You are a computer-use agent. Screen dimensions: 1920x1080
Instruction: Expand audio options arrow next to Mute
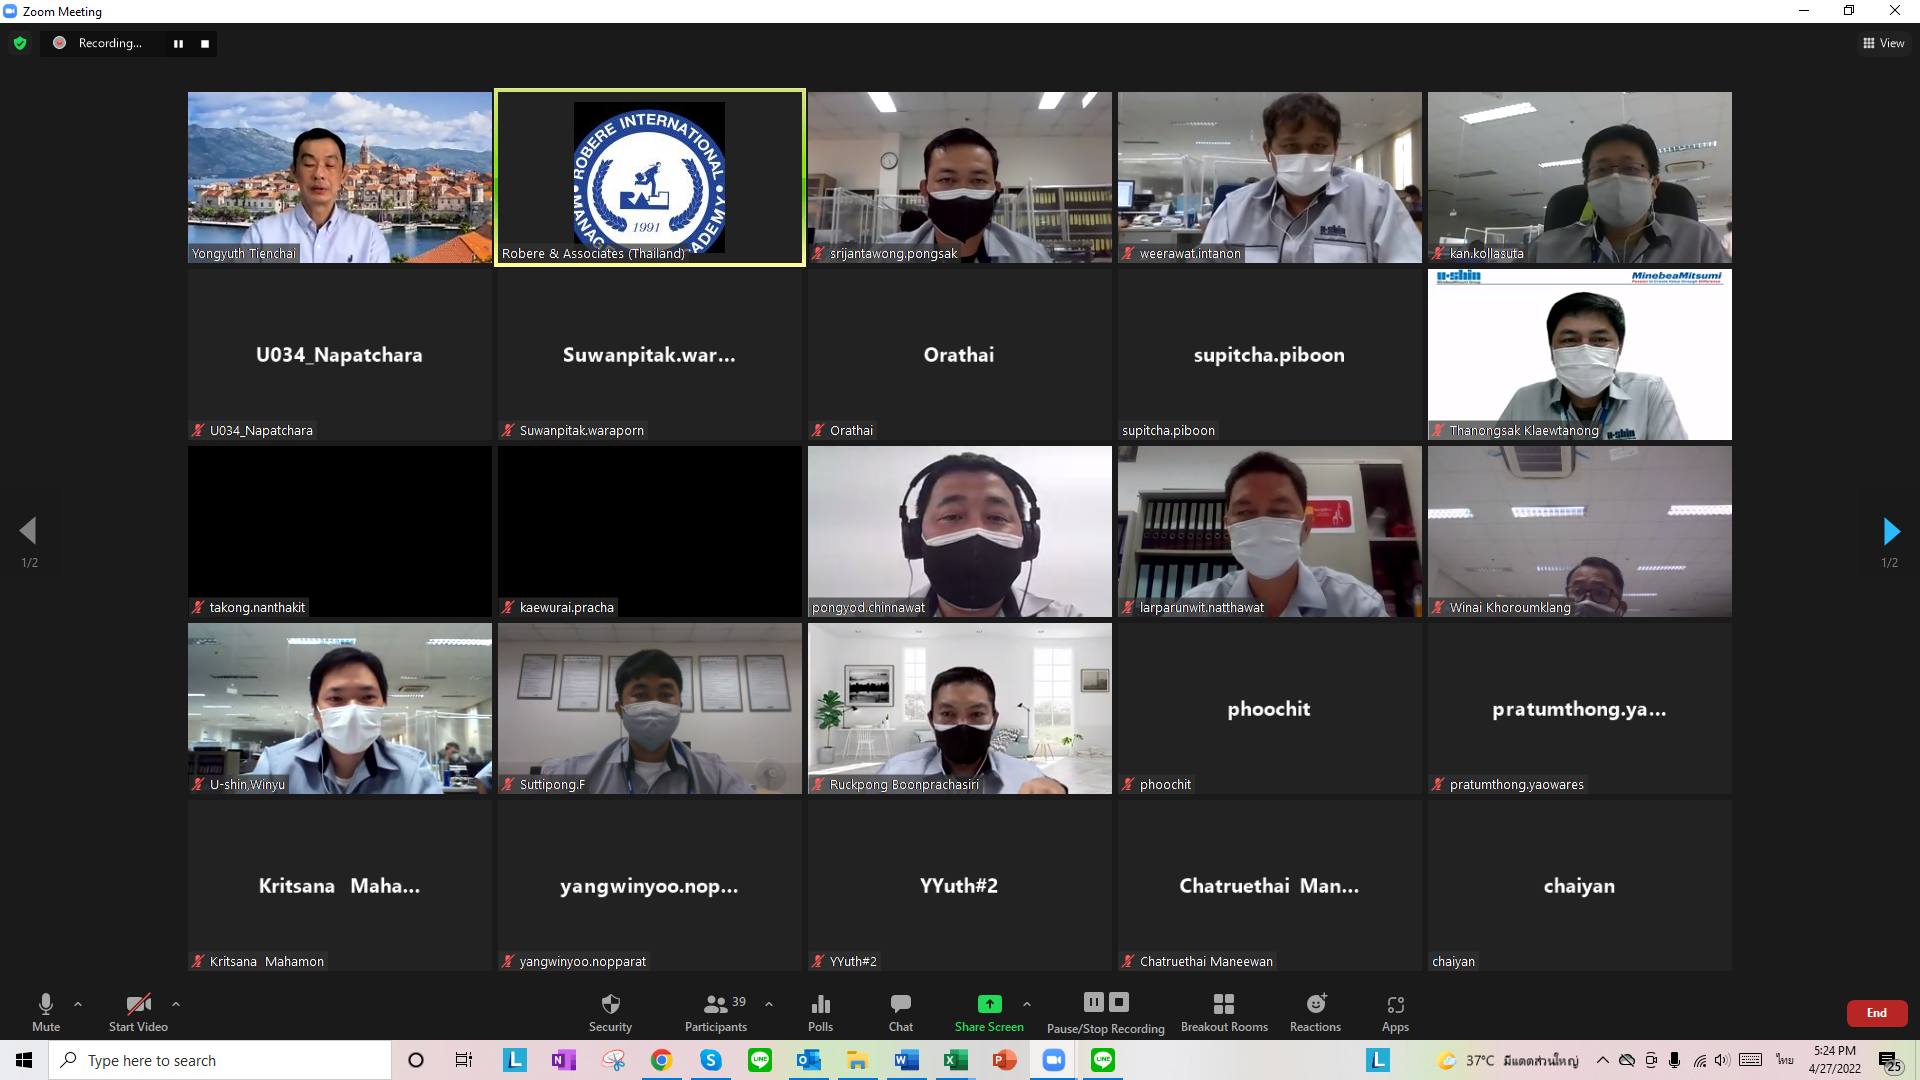[x=78, y=1004]
